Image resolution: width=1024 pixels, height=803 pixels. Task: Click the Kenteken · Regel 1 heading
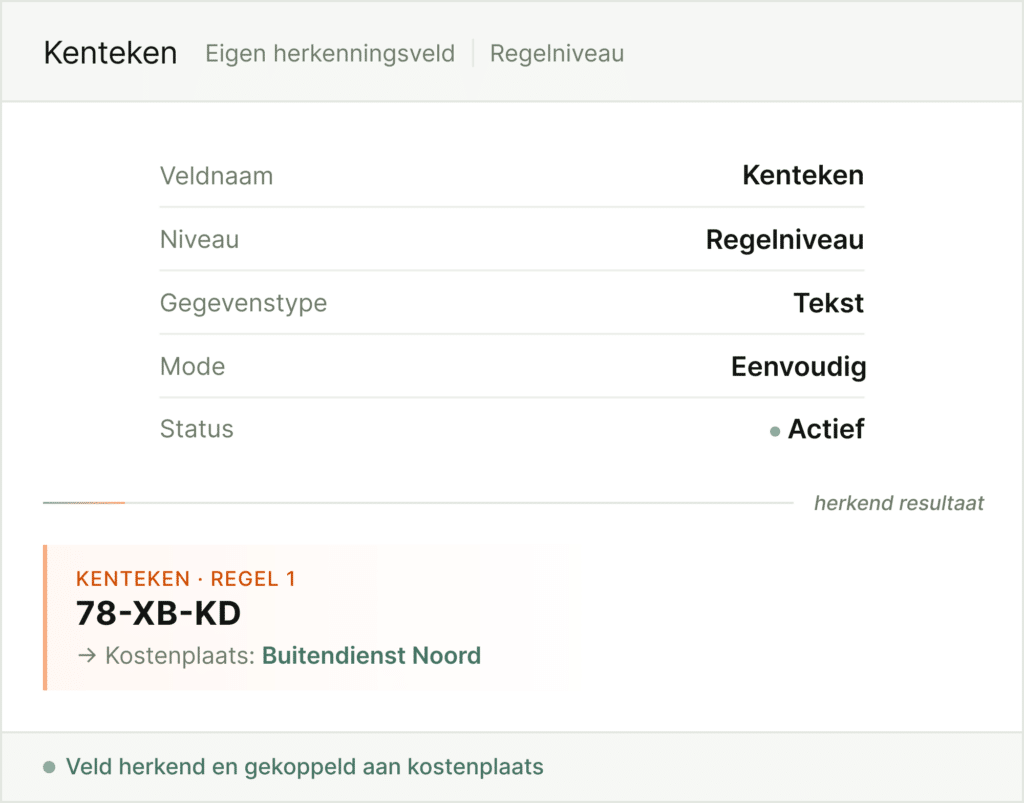tap(185, 578)
